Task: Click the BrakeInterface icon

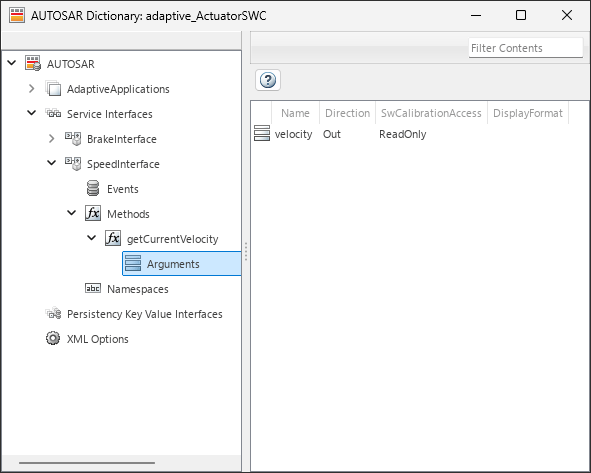Action: 73,138
